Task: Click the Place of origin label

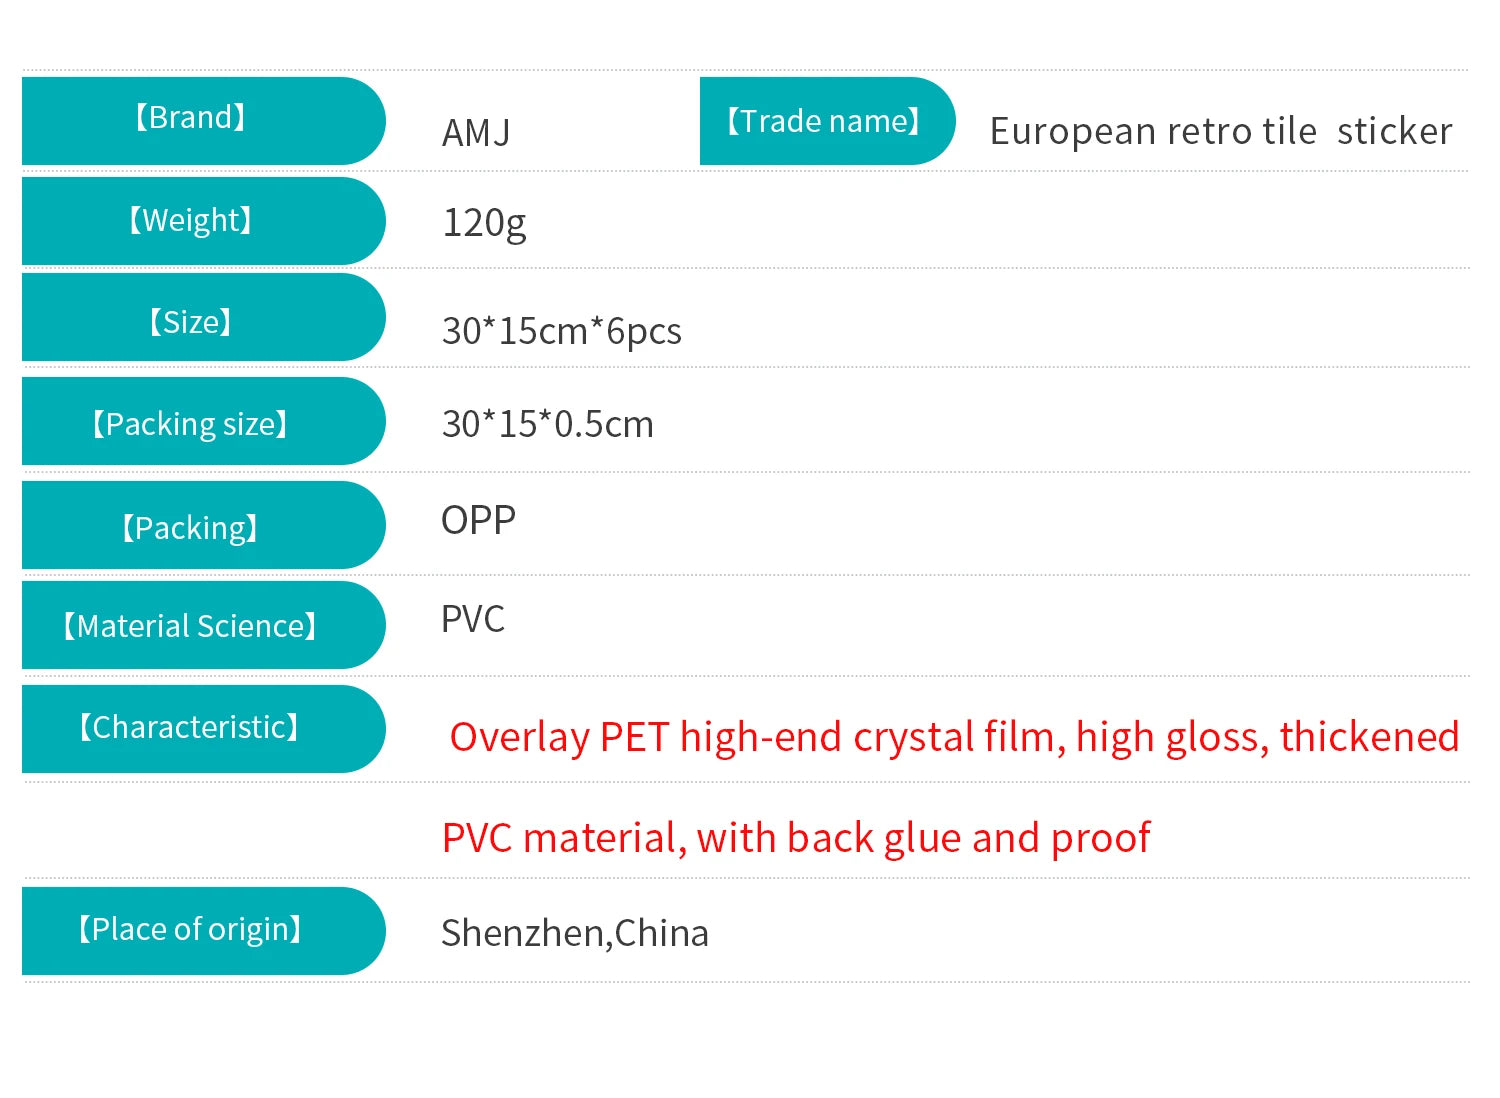Action: tap(190, 930)
